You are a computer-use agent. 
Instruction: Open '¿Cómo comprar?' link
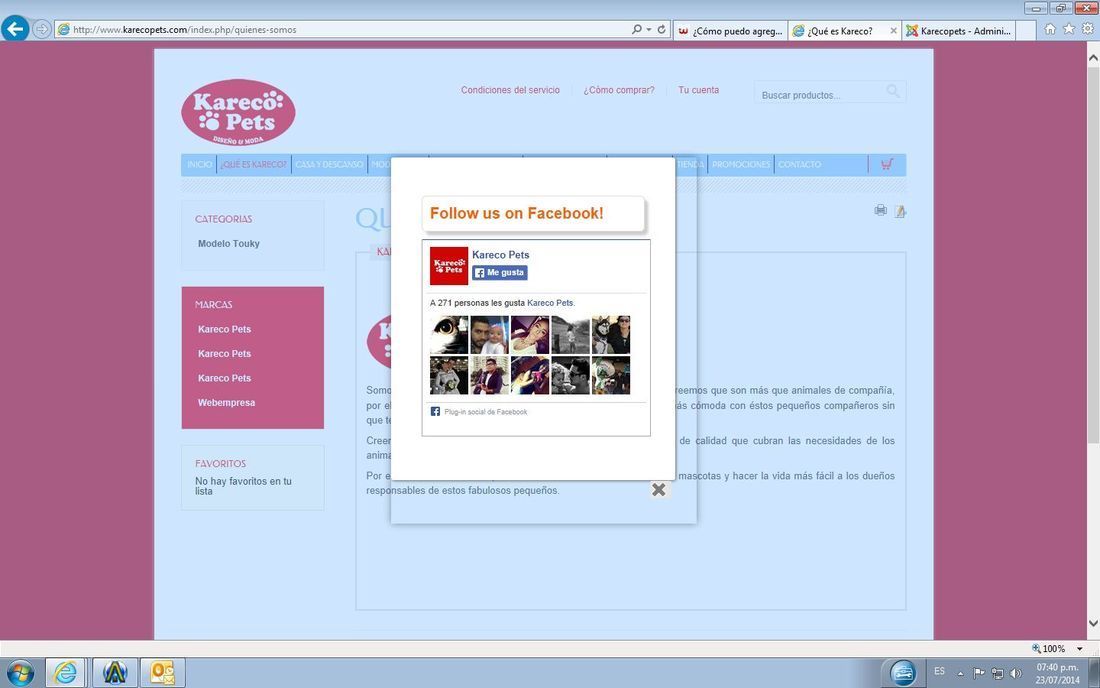point(619,90)
